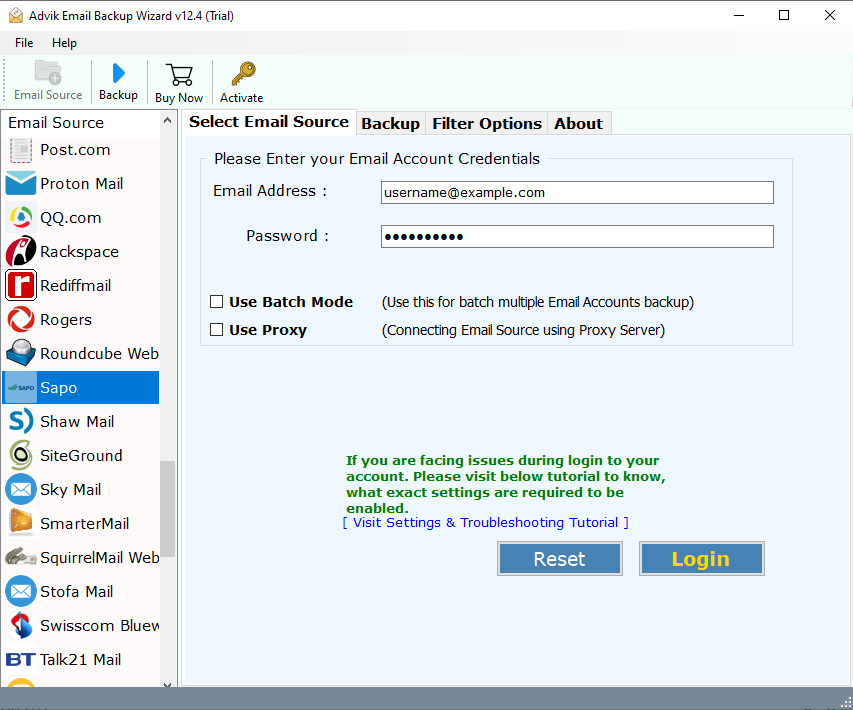Screen dimensions: 853x710
Task: Click the source list scroll down arrow
Action: coord(168,684)
